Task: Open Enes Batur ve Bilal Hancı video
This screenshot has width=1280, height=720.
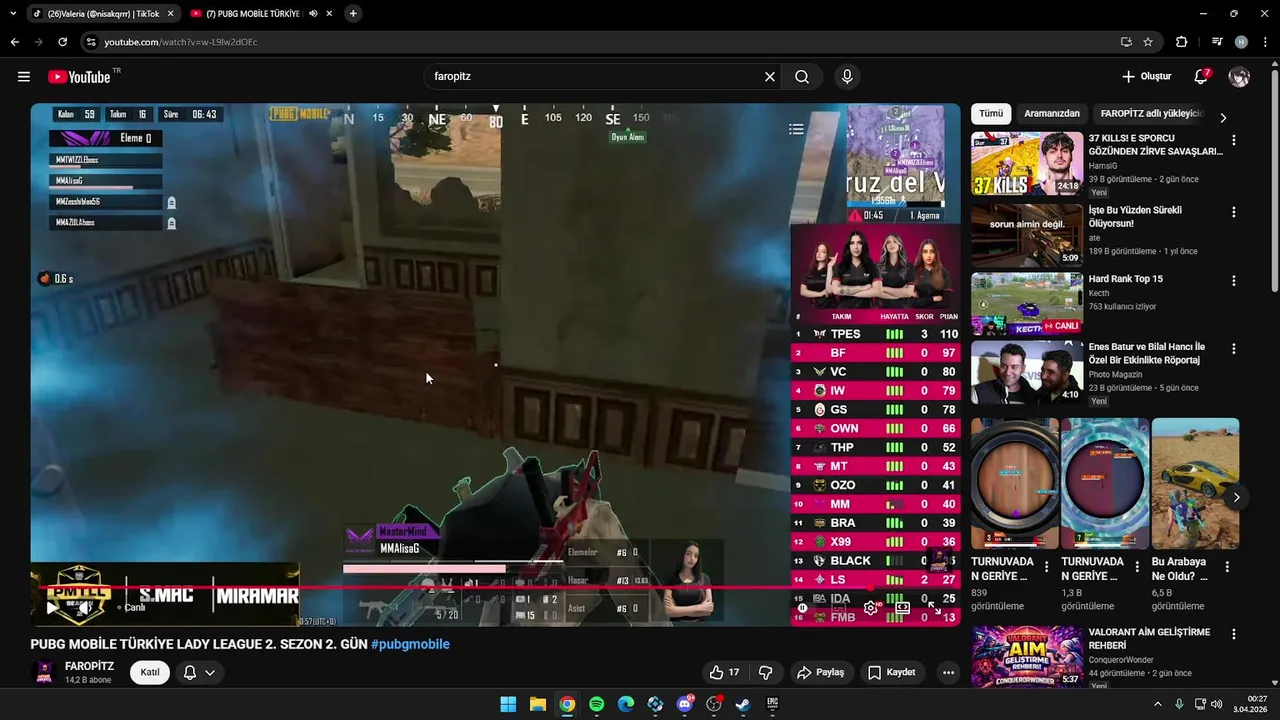Action: tap(1027, 372)
